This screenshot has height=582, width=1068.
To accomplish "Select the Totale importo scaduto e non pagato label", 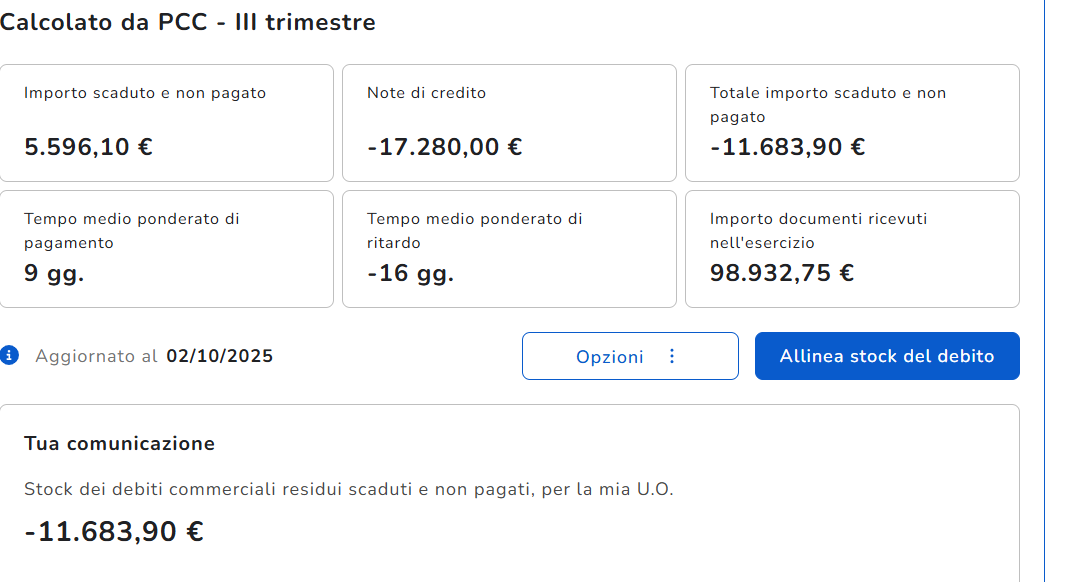I will coord(827,104).
